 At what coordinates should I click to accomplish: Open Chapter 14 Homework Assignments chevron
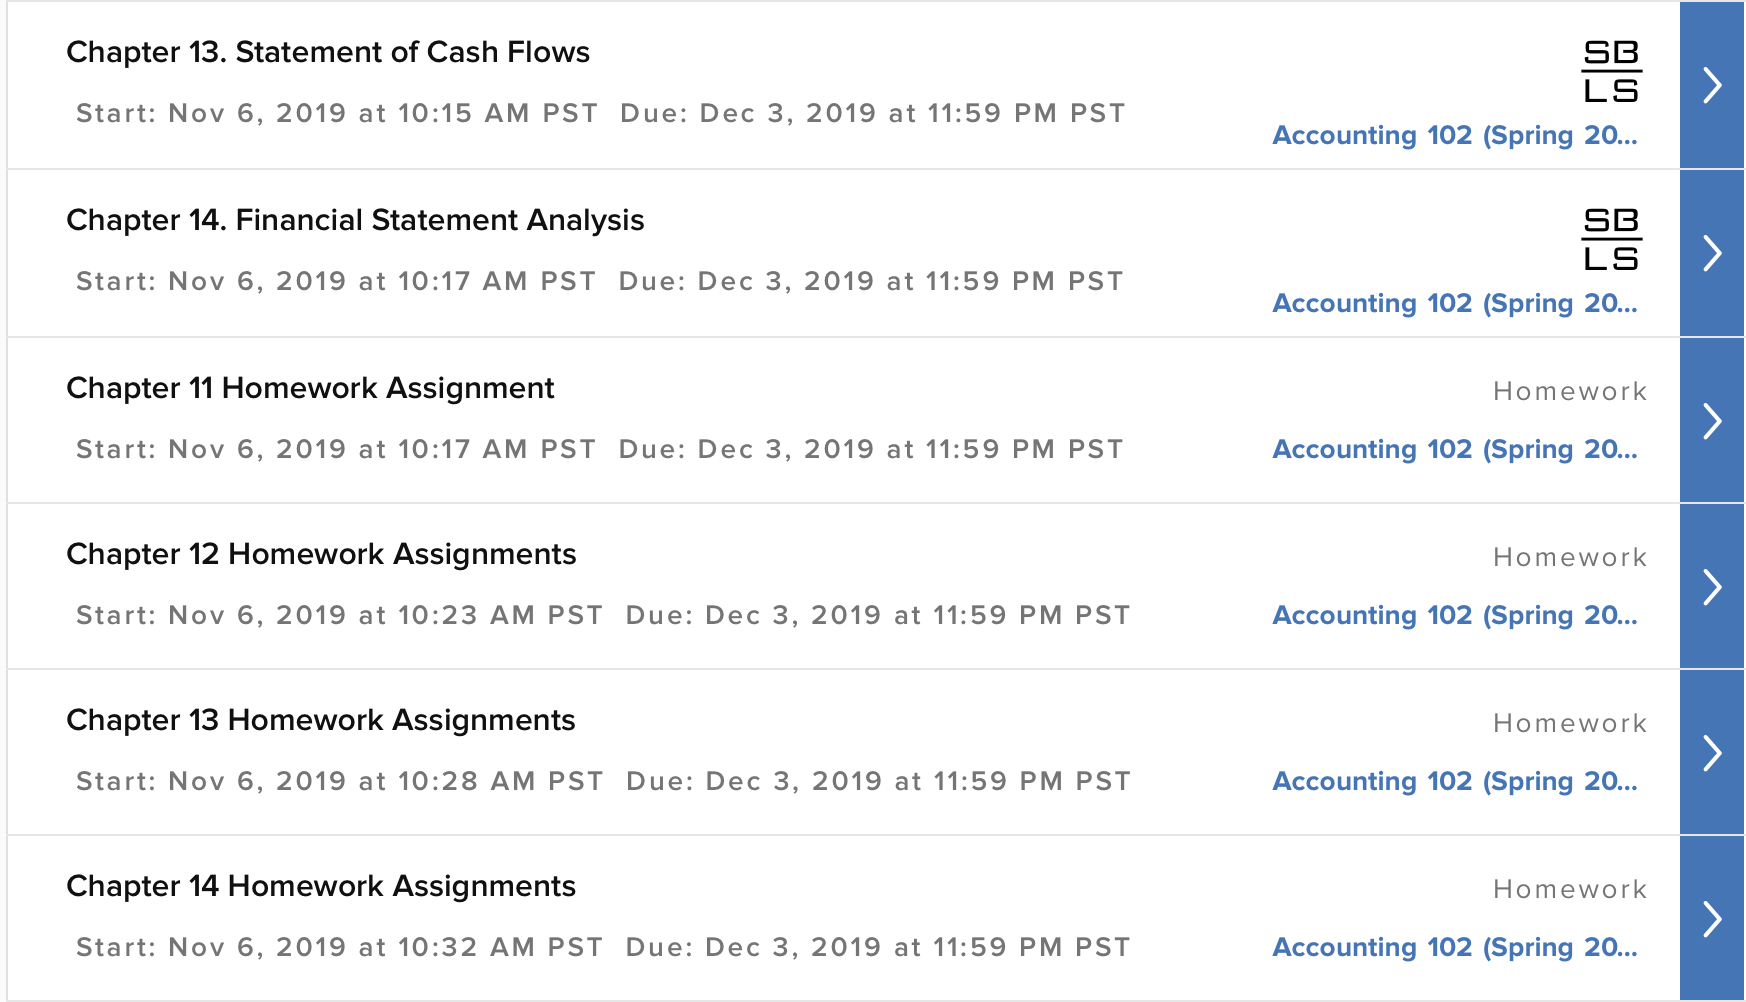pos(1712,919)
